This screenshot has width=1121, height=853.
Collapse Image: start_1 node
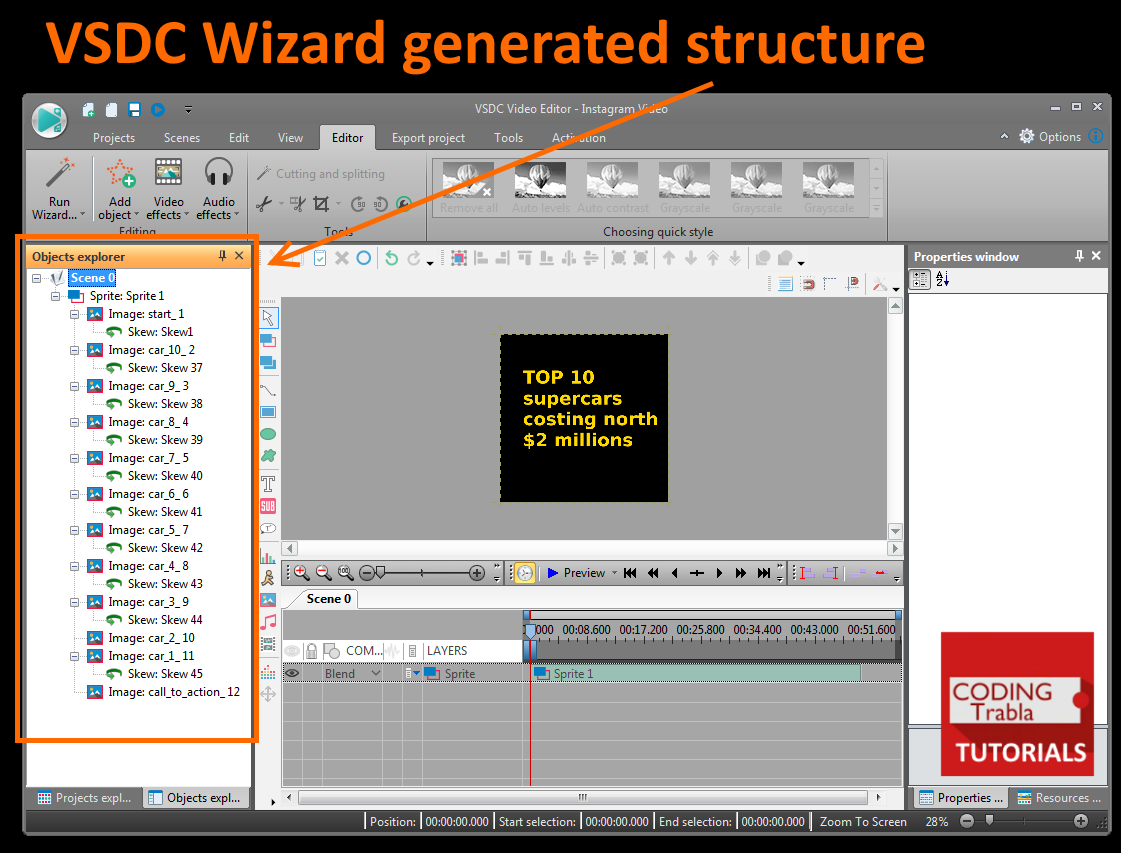(74, 314)
